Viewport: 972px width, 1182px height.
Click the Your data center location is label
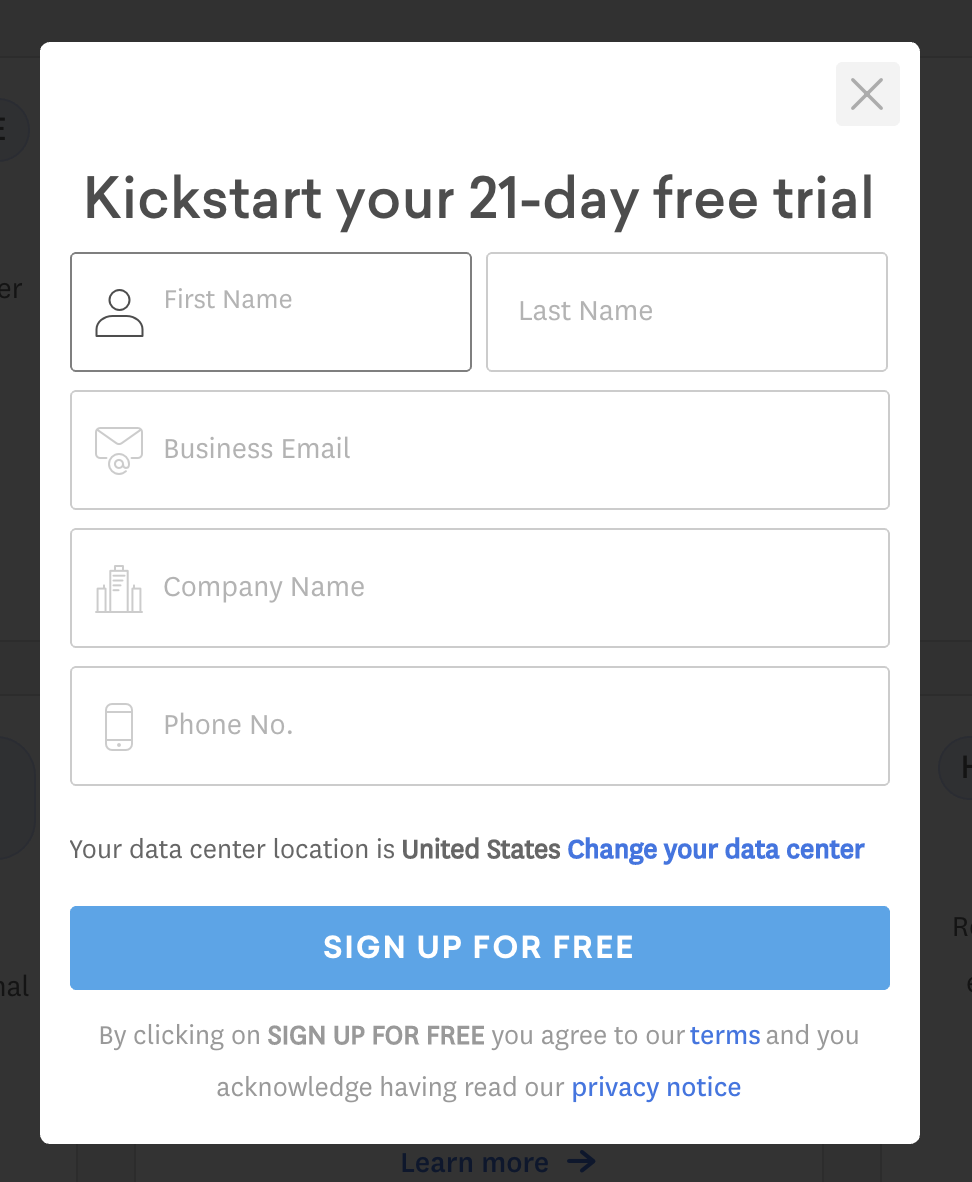(232, 850)
